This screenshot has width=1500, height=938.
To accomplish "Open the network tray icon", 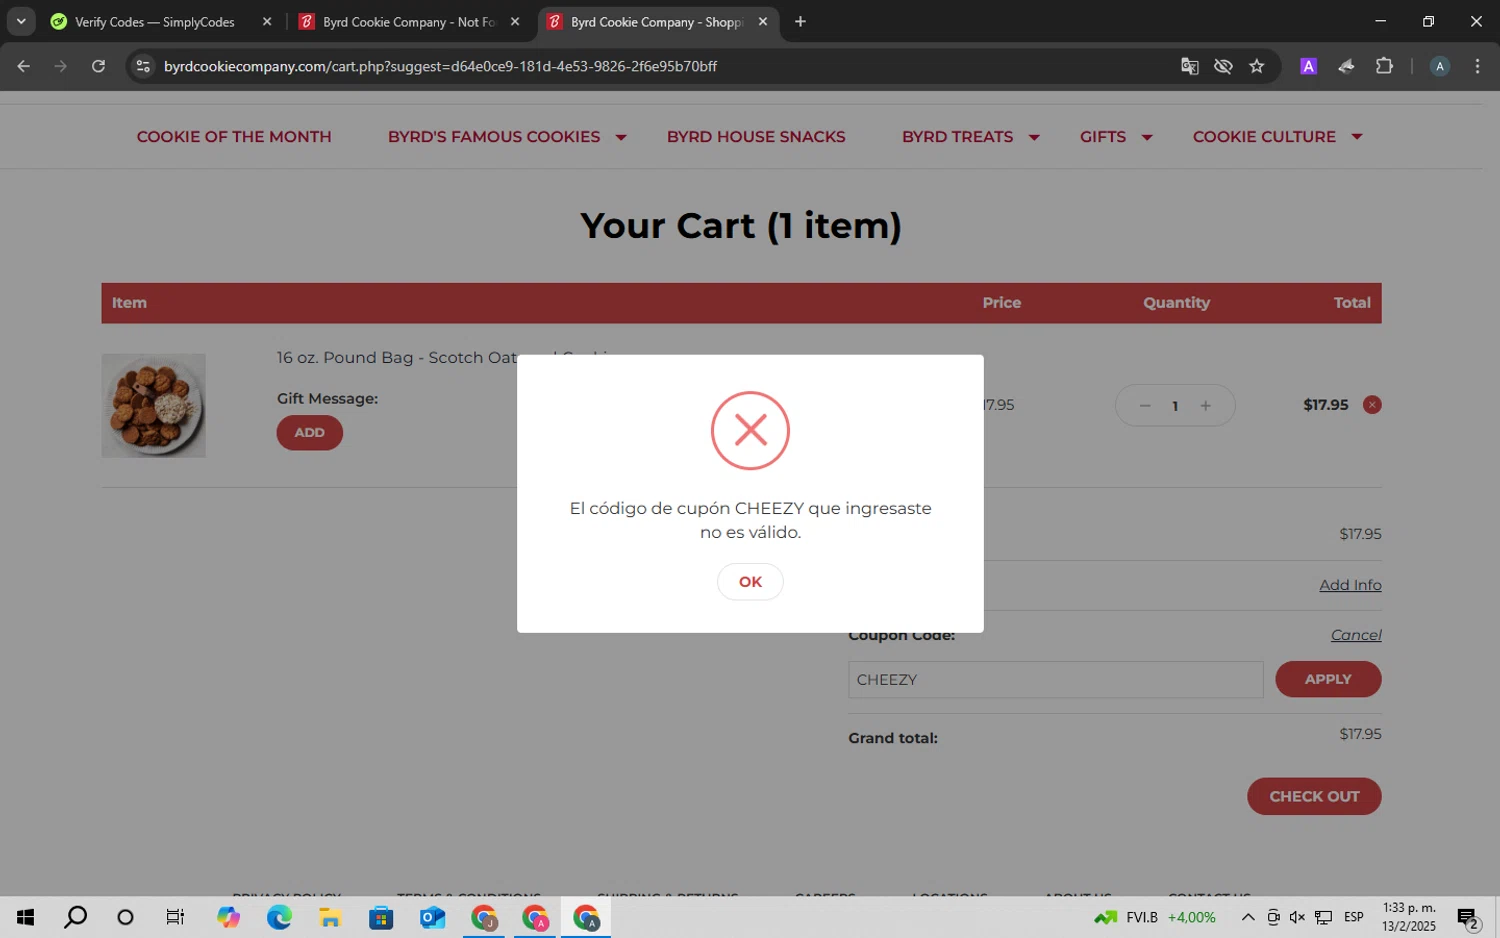I will coord(1323,917).
